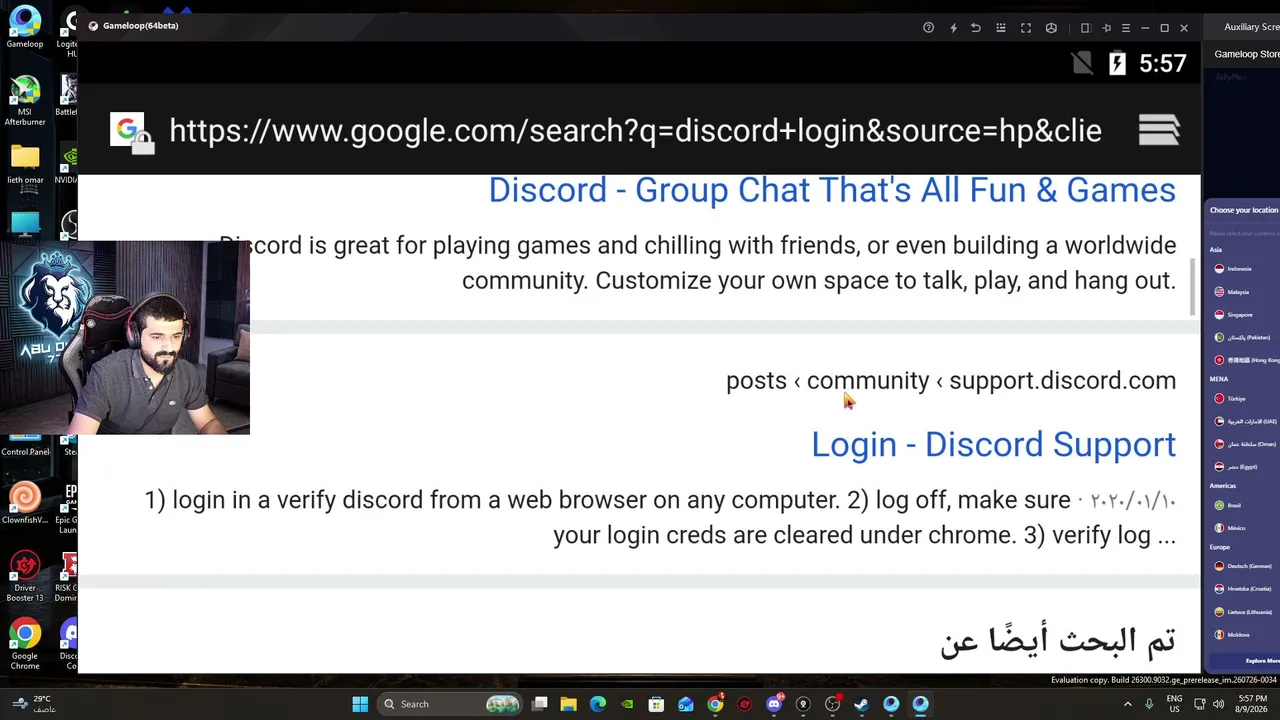Open the ENG US language switcher
1280x720 pixels.
tap(1174, 704)
